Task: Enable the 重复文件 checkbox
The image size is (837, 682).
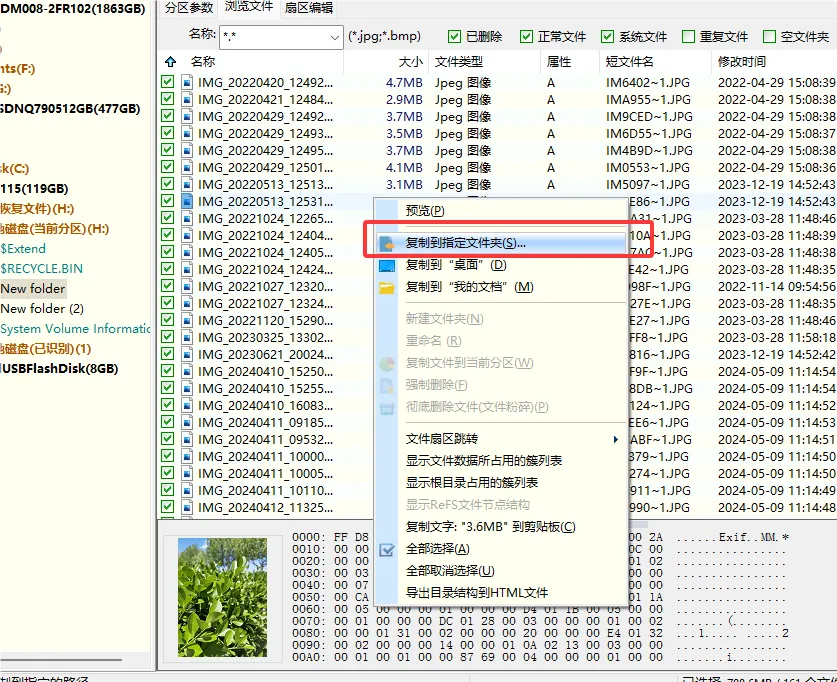Action: pyautogui.click(x=688, y=36)
